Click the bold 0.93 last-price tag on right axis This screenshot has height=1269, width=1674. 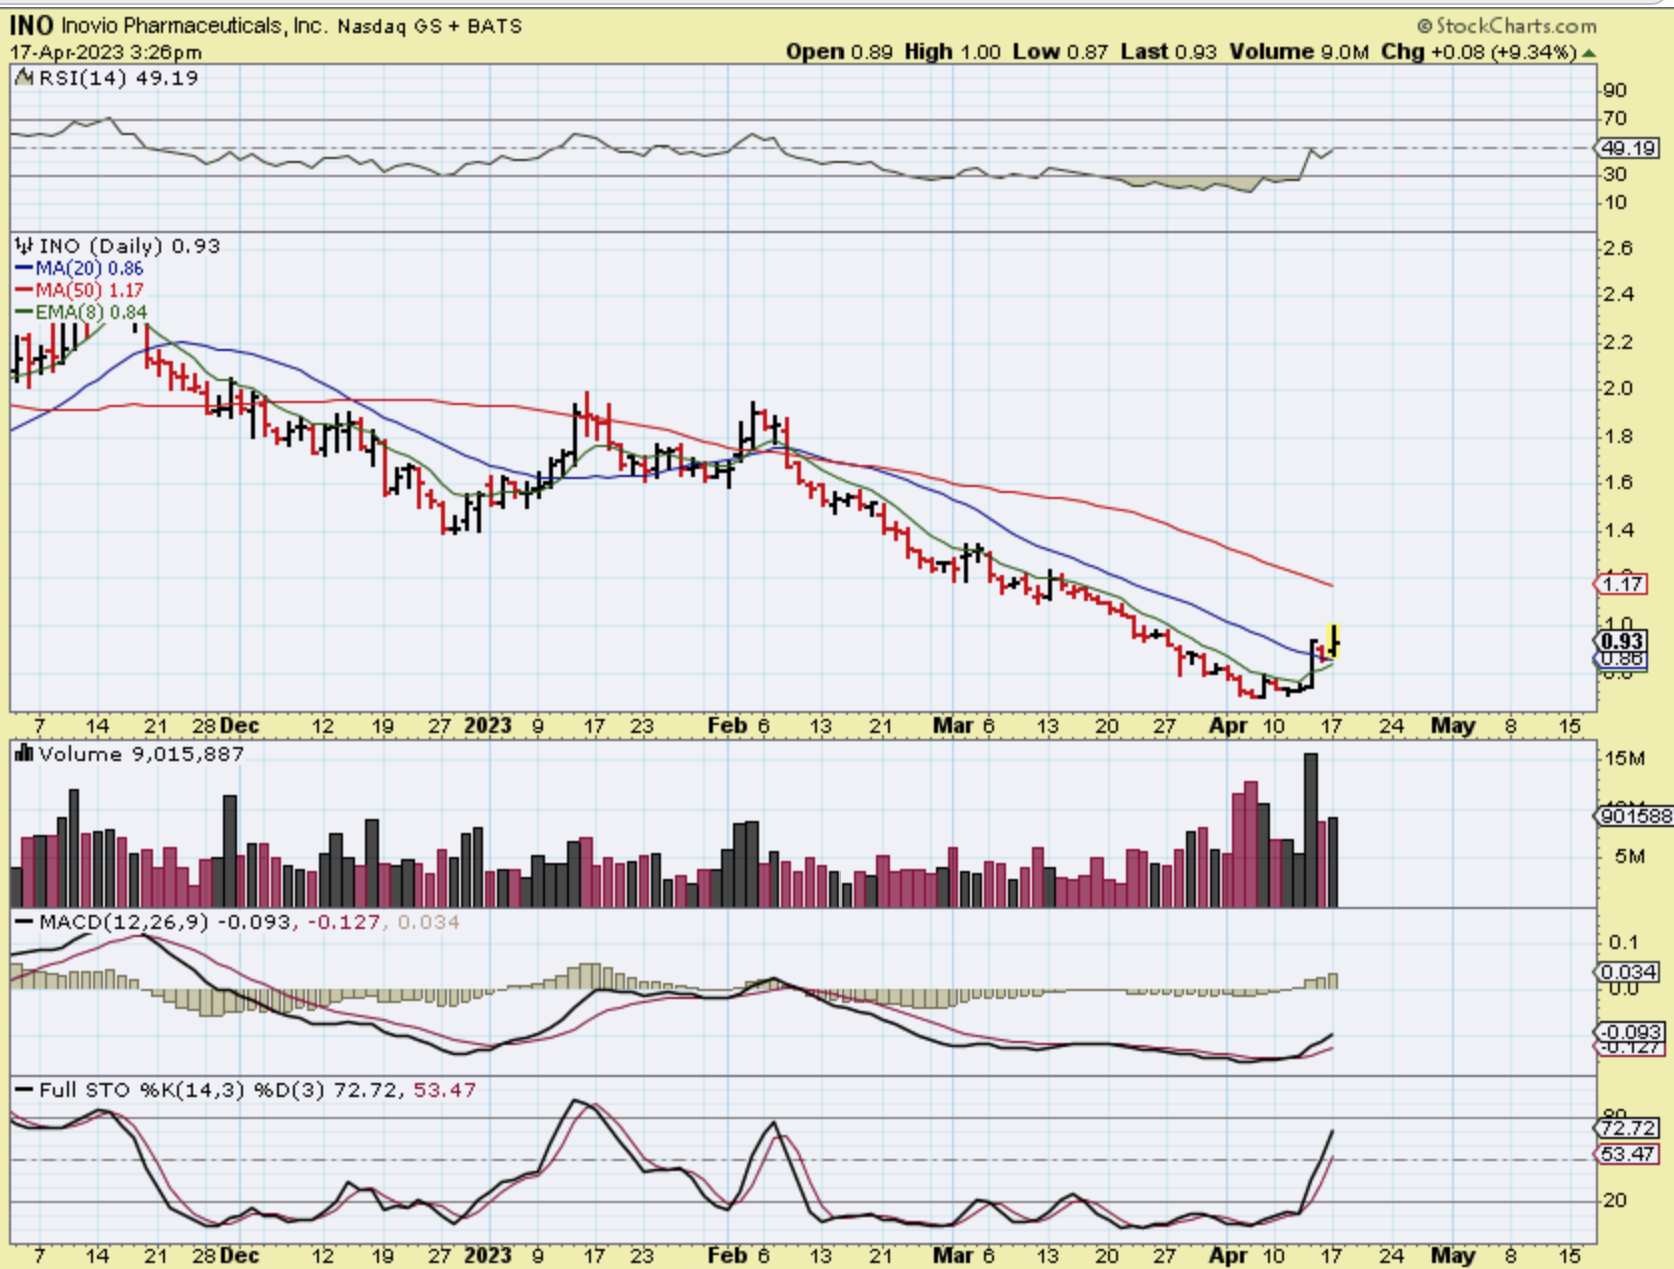[1621, 641]
